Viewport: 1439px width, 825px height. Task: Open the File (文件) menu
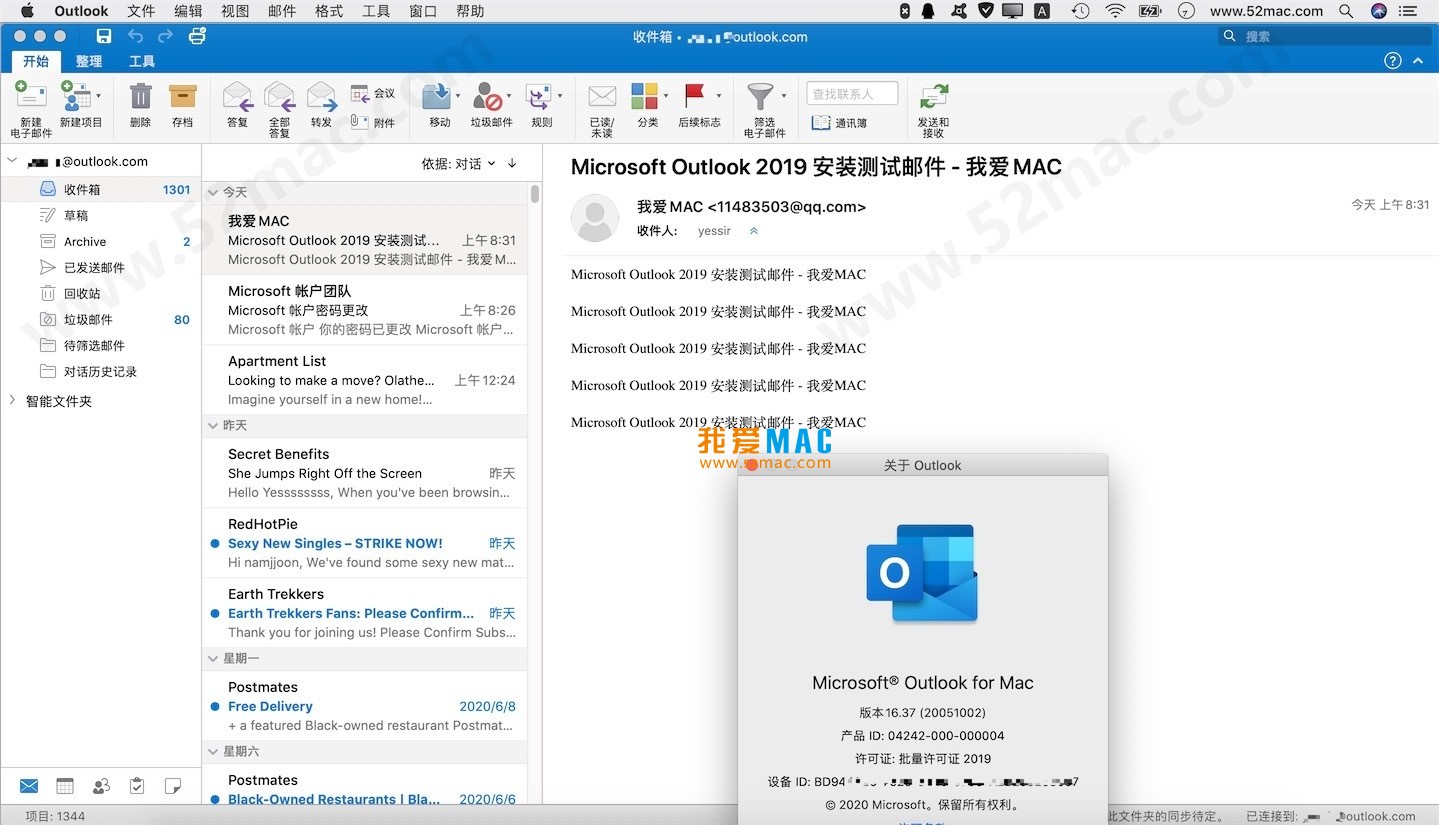tap(141, 11)
